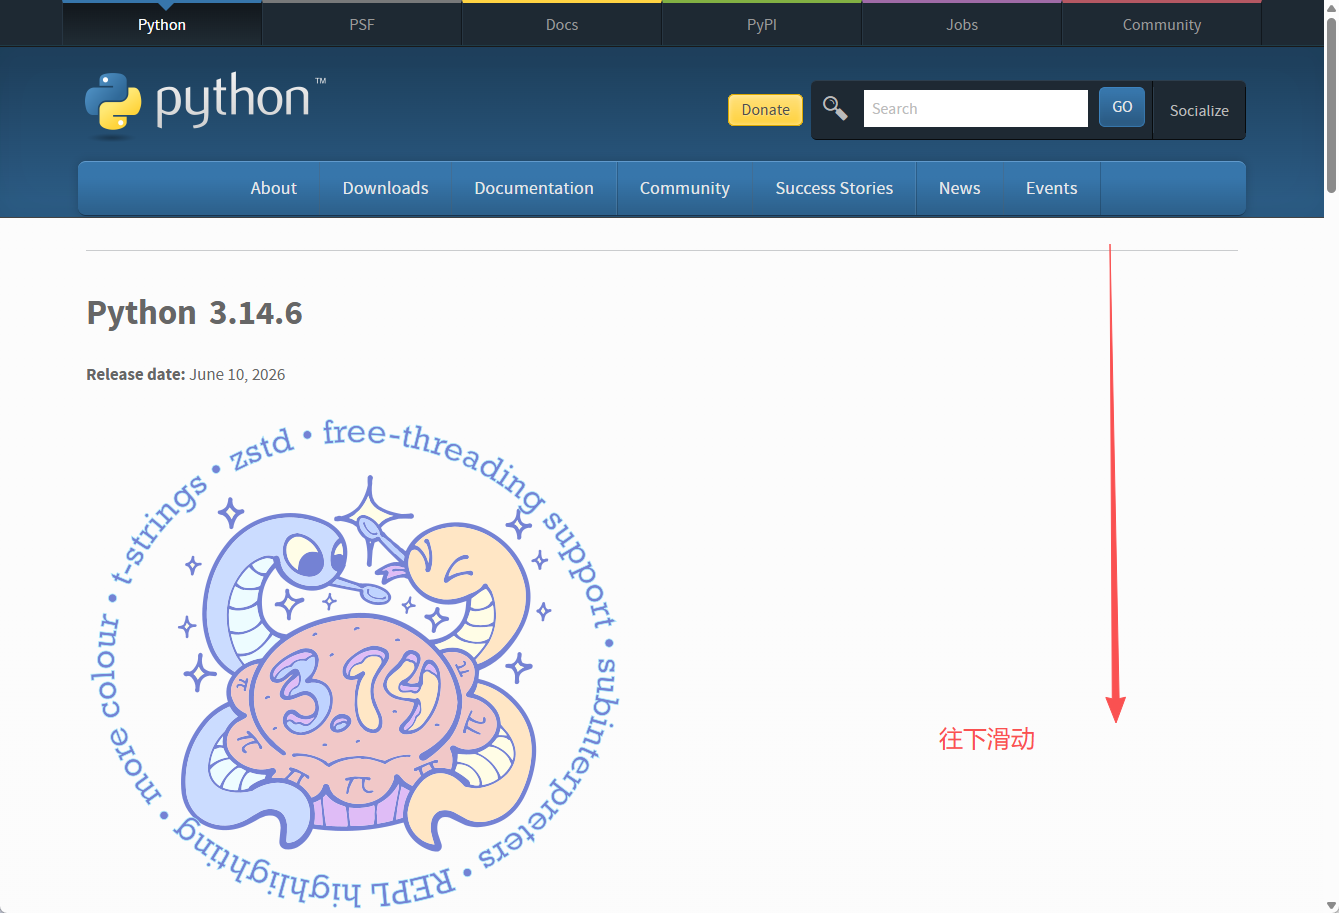Open Community in the main navigation bar
Viewport: 1339px width, 913px height.
[x=685, y=188]
